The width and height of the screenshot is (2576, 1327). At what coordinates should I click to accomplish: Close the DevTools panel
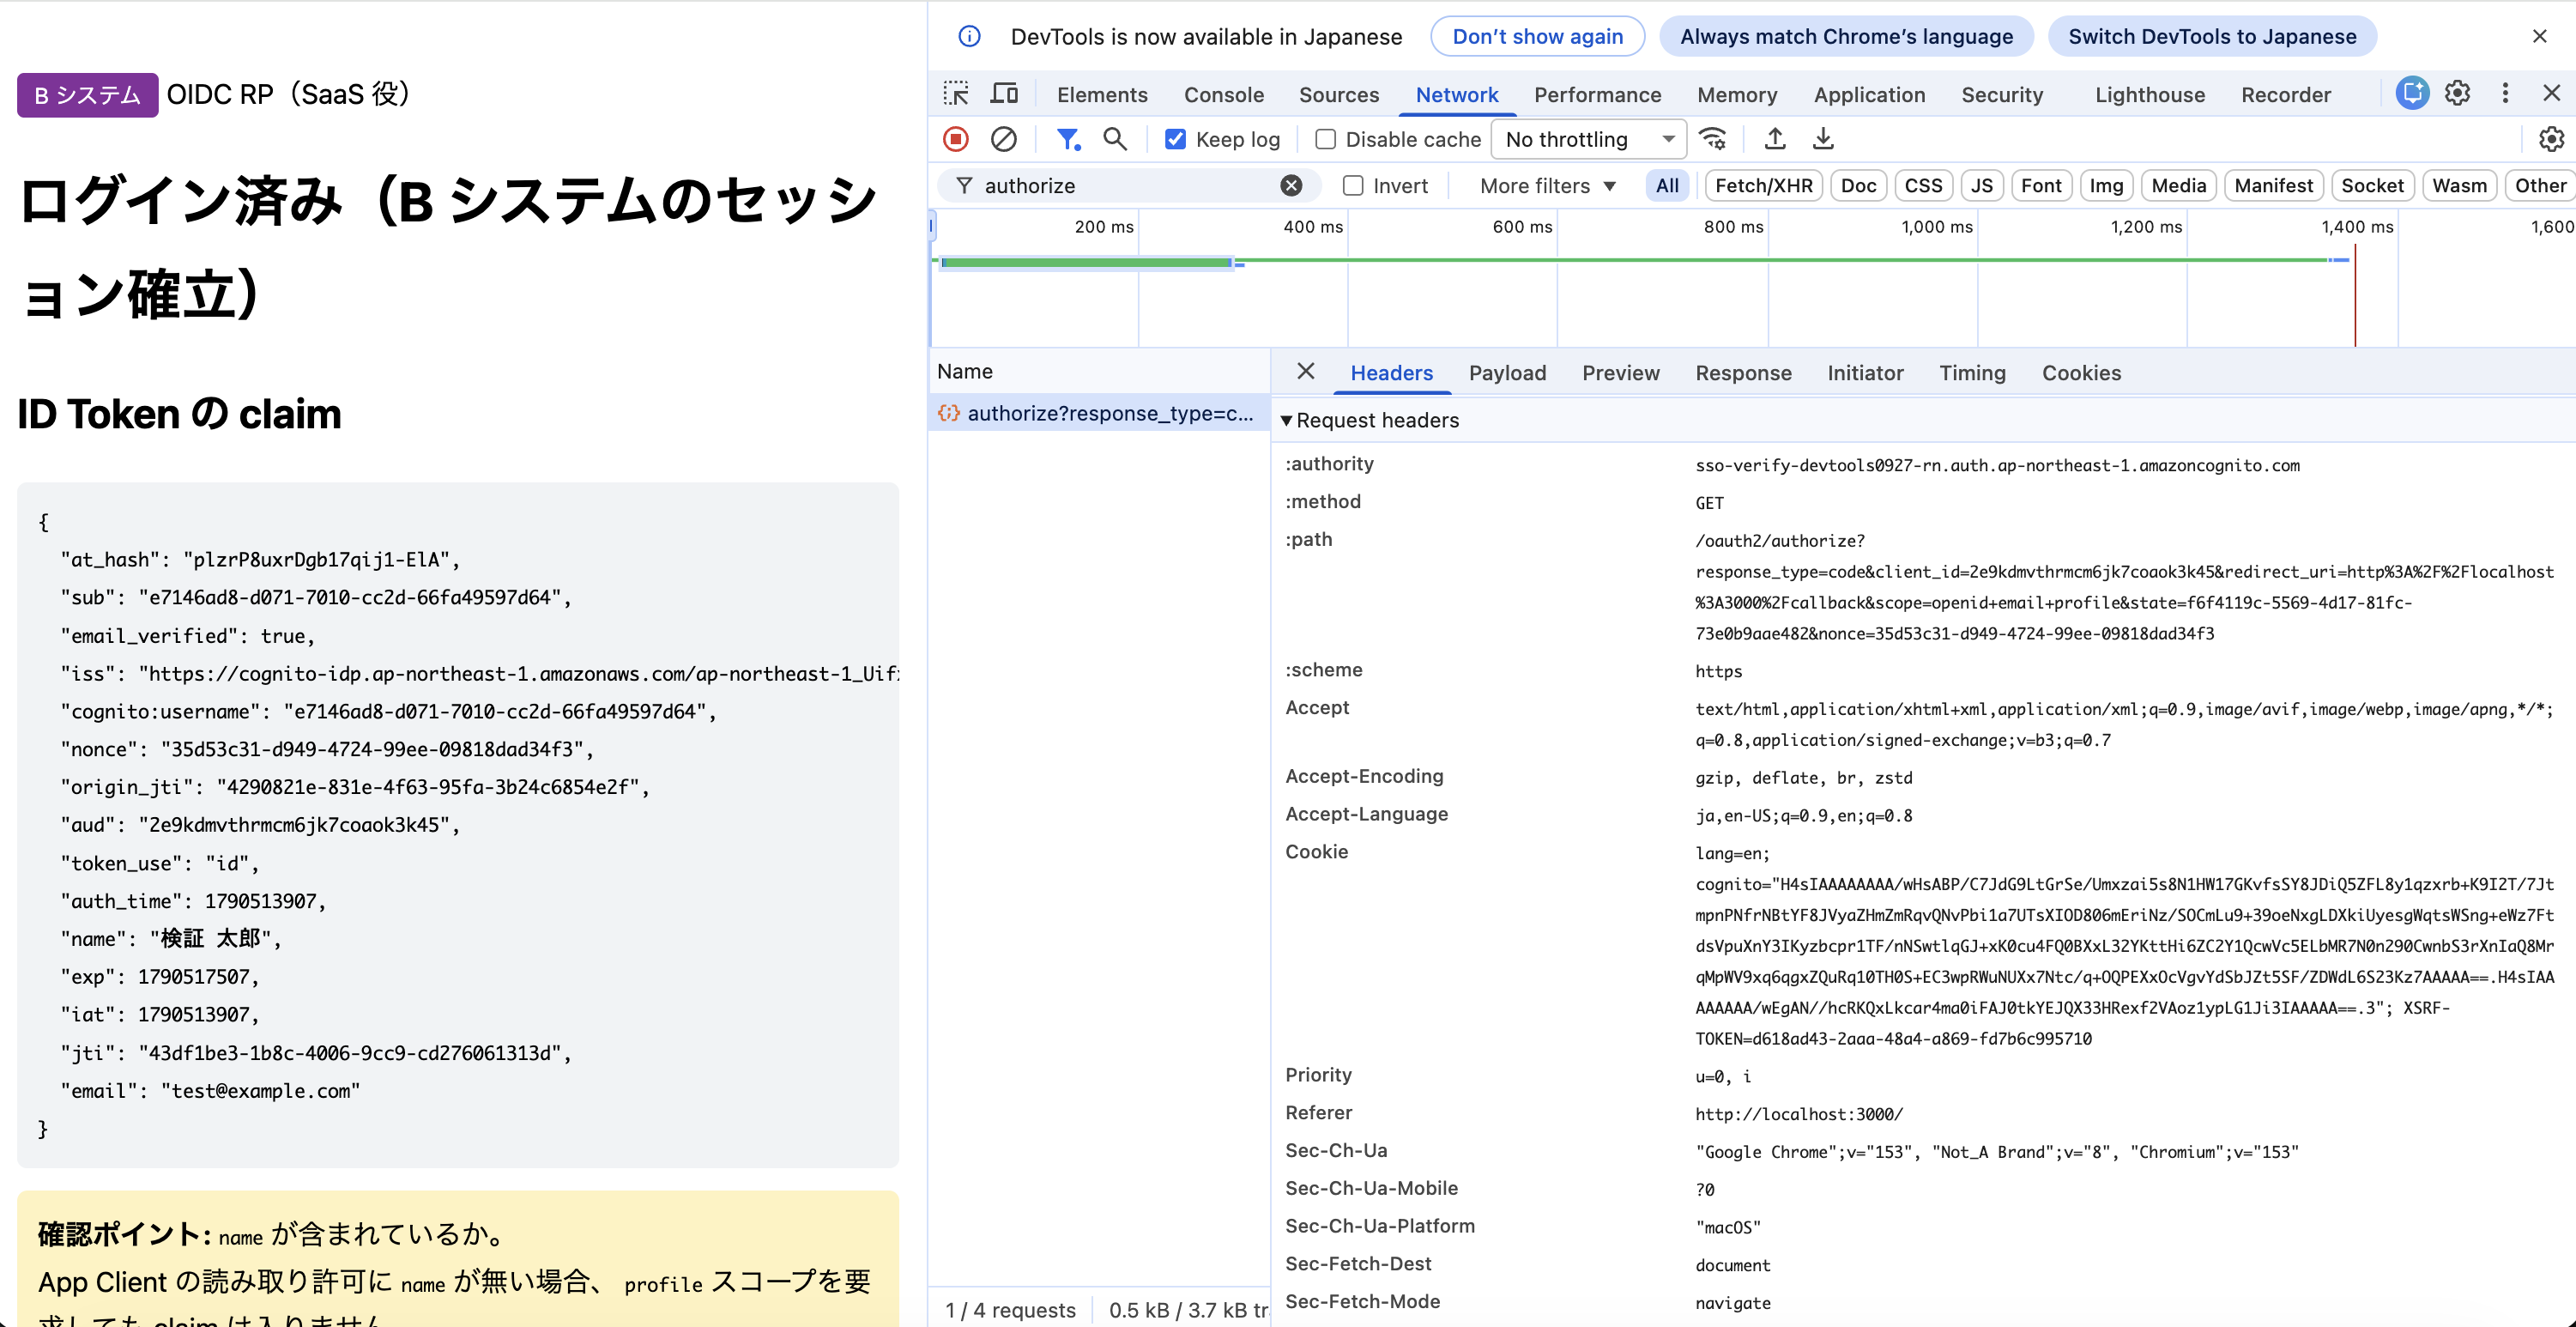click(x=2551, y=93)
